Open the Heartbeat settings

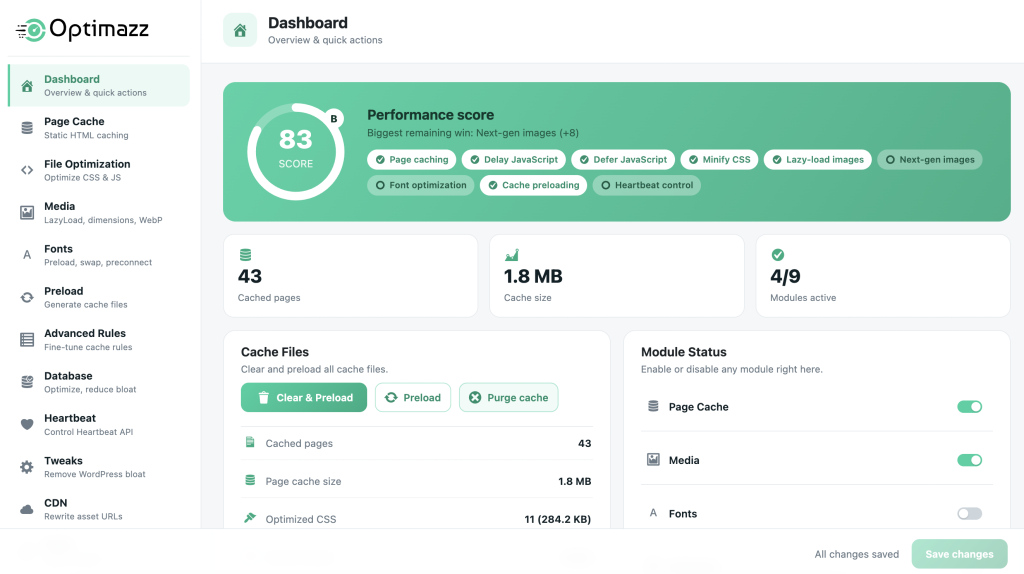pyautogui.click(x=99, y=424)
